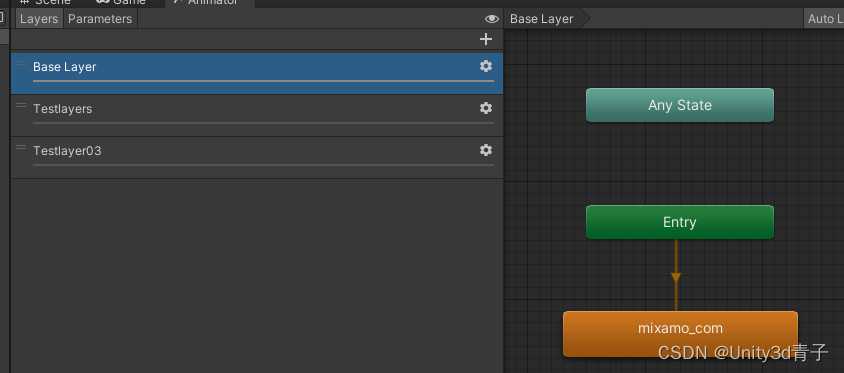Image resolution: width=844 pixels, height=373 pixels.
Task: Toggle the eye visibility icon in Animator
Action: [x=491, y=19]
